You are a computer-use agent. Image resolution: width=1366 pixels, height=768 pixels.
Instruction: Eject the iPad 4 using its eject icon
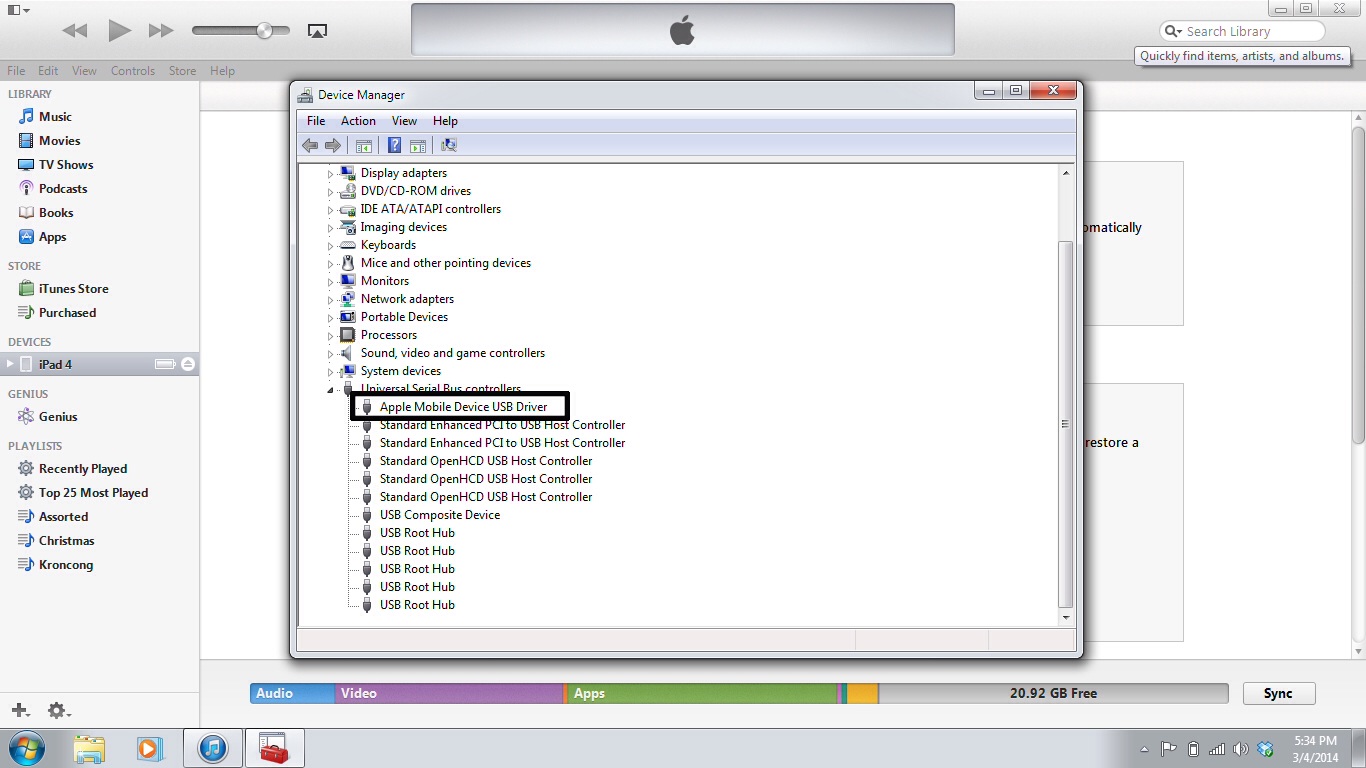coord(188,365)
